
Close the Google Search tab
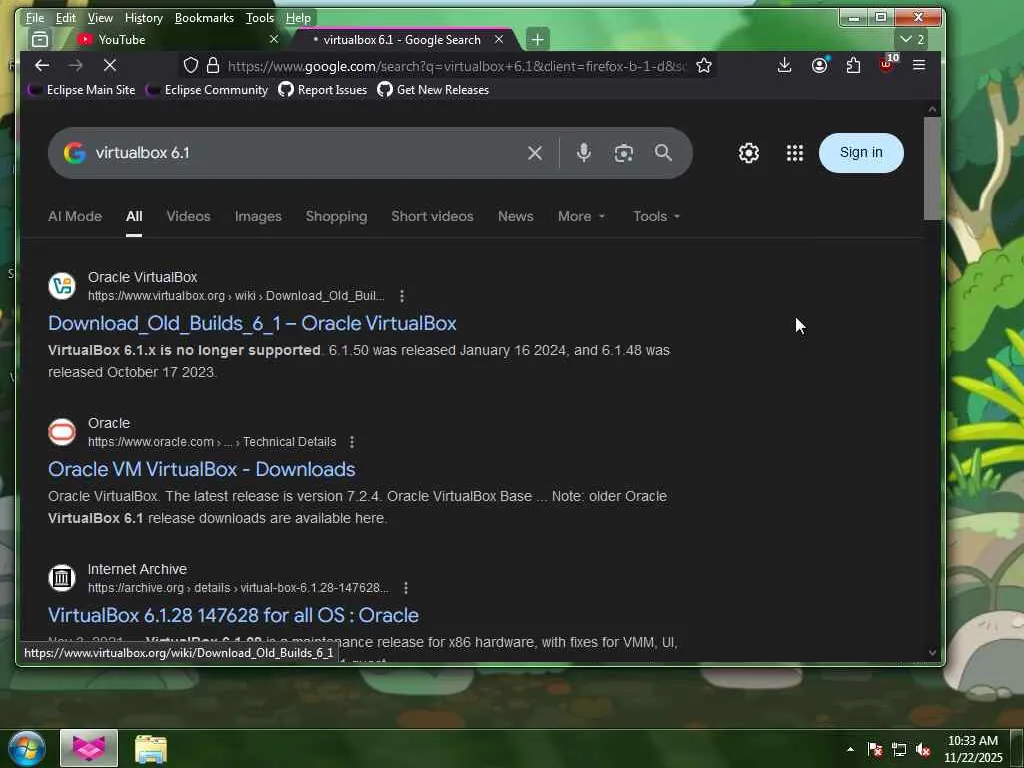pos(499,39)
